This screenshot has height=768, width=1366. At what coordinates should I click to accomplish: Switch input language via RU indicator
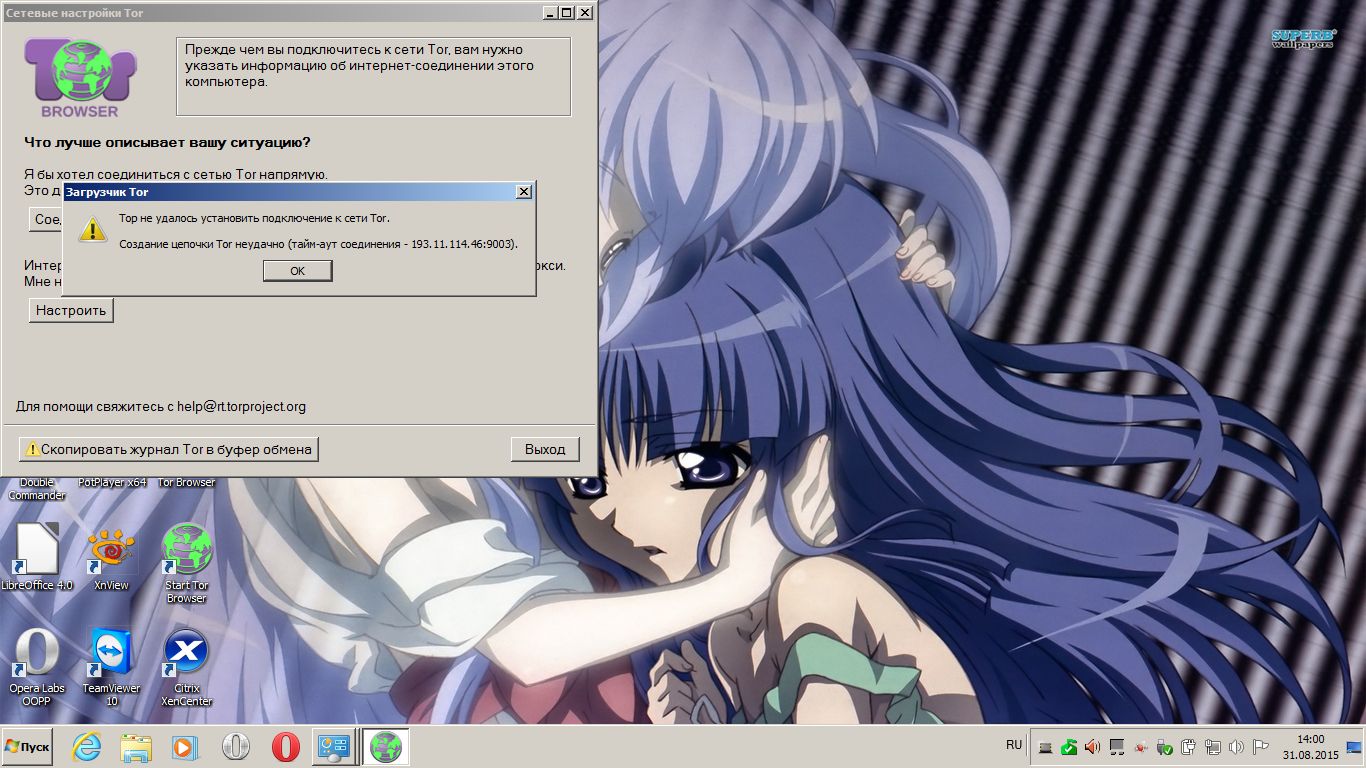(x=1014, y=745)
